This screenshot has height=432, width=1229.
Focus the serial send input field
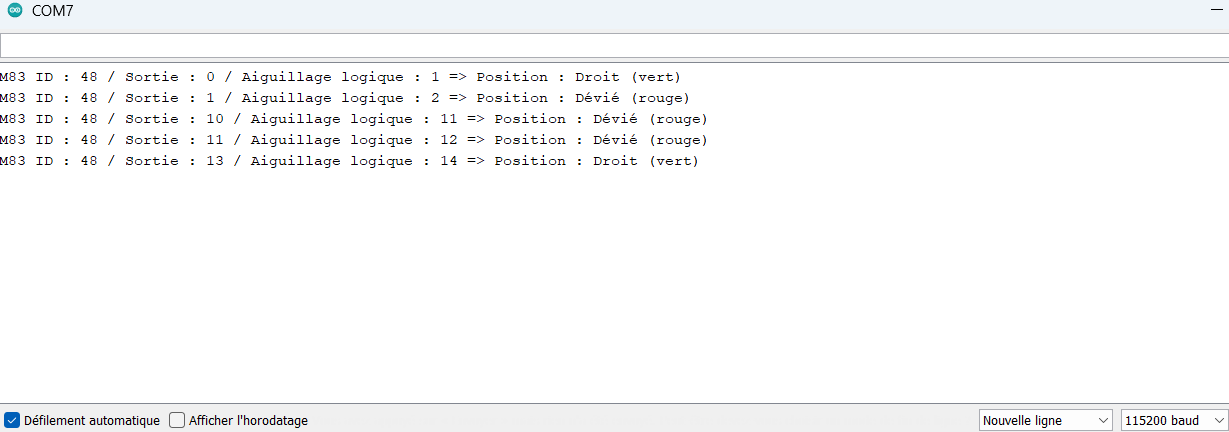pyautogui.click(x=614, y=46)
